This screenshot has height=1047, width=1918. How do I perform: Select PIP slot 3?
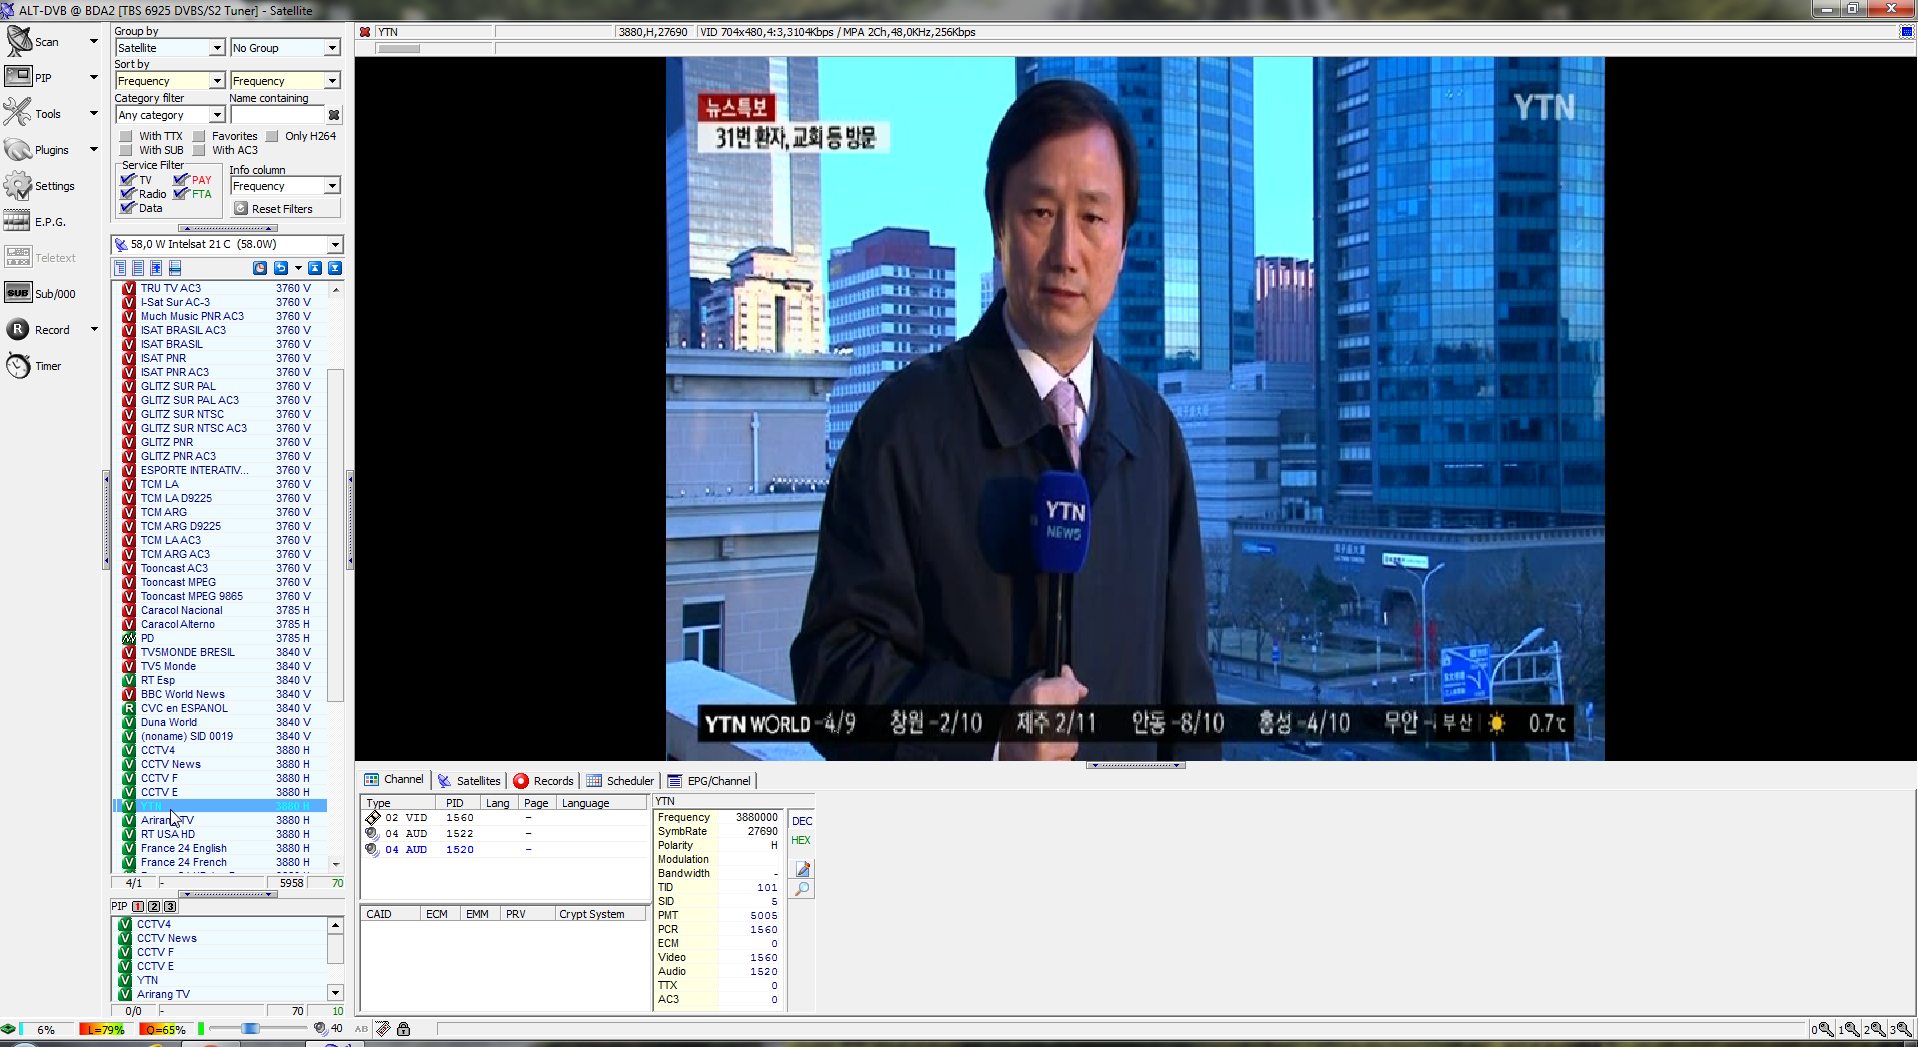tap(170, 906)
